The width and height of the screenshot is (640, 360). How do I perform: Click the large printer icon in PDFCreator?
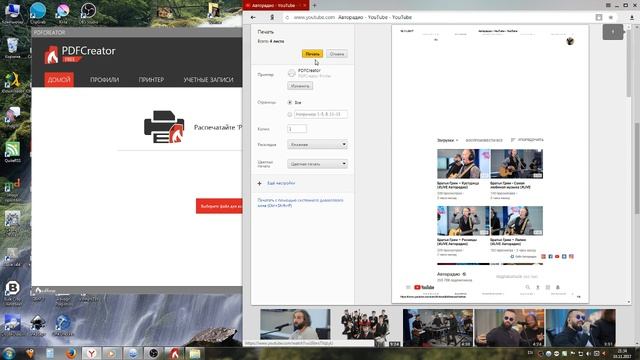tap(164, 127)
